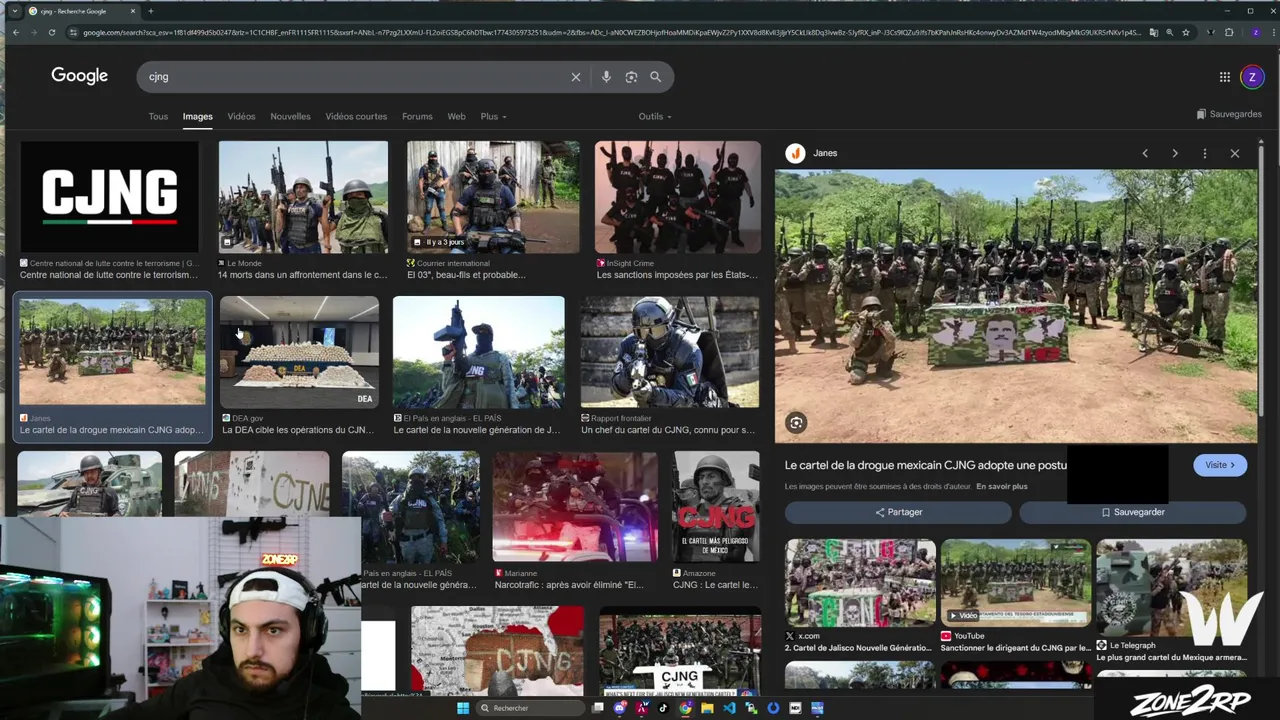Open the CJNG logo thumbnail

109,196
